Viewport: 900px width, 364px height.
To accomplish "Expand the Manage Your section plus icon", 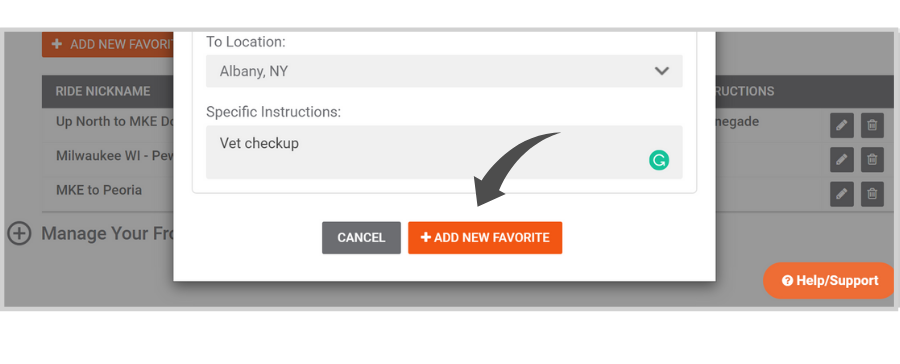I will pyautogui.click(x=19, y=234).
